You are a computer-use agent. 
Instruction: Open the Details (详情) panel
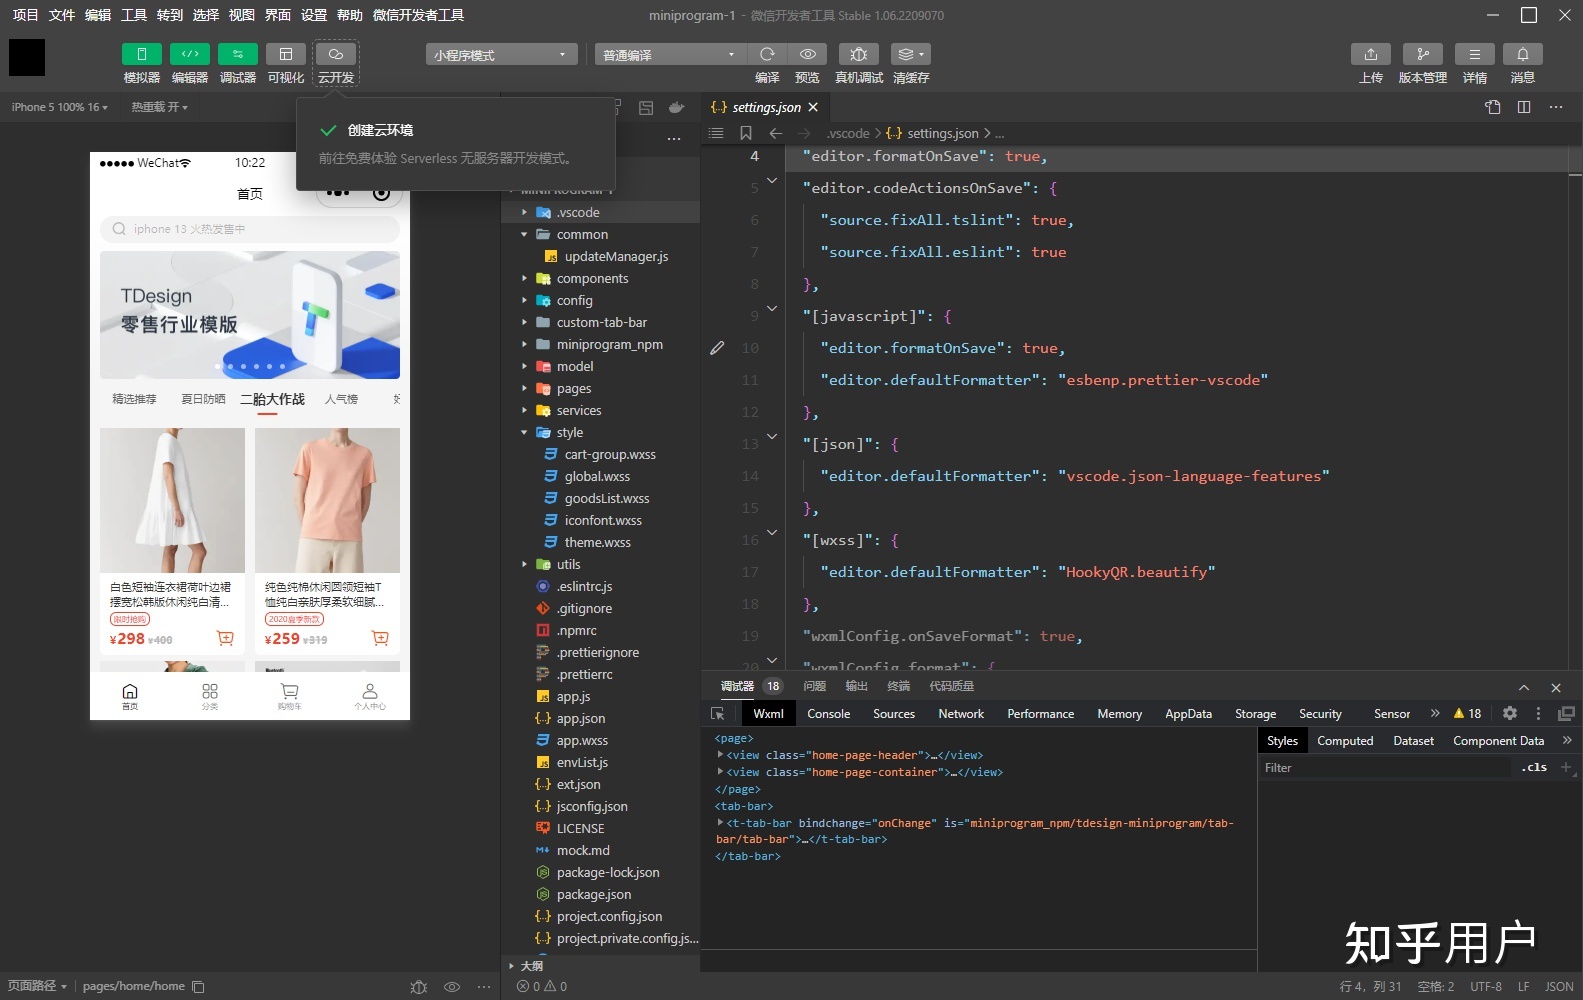(1475, 54)
